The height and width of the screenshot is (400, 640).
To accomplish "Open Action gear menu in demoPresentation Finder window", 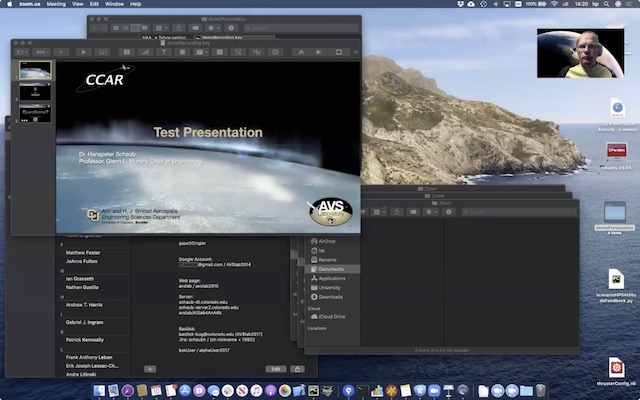I will (x=213, y=28).
